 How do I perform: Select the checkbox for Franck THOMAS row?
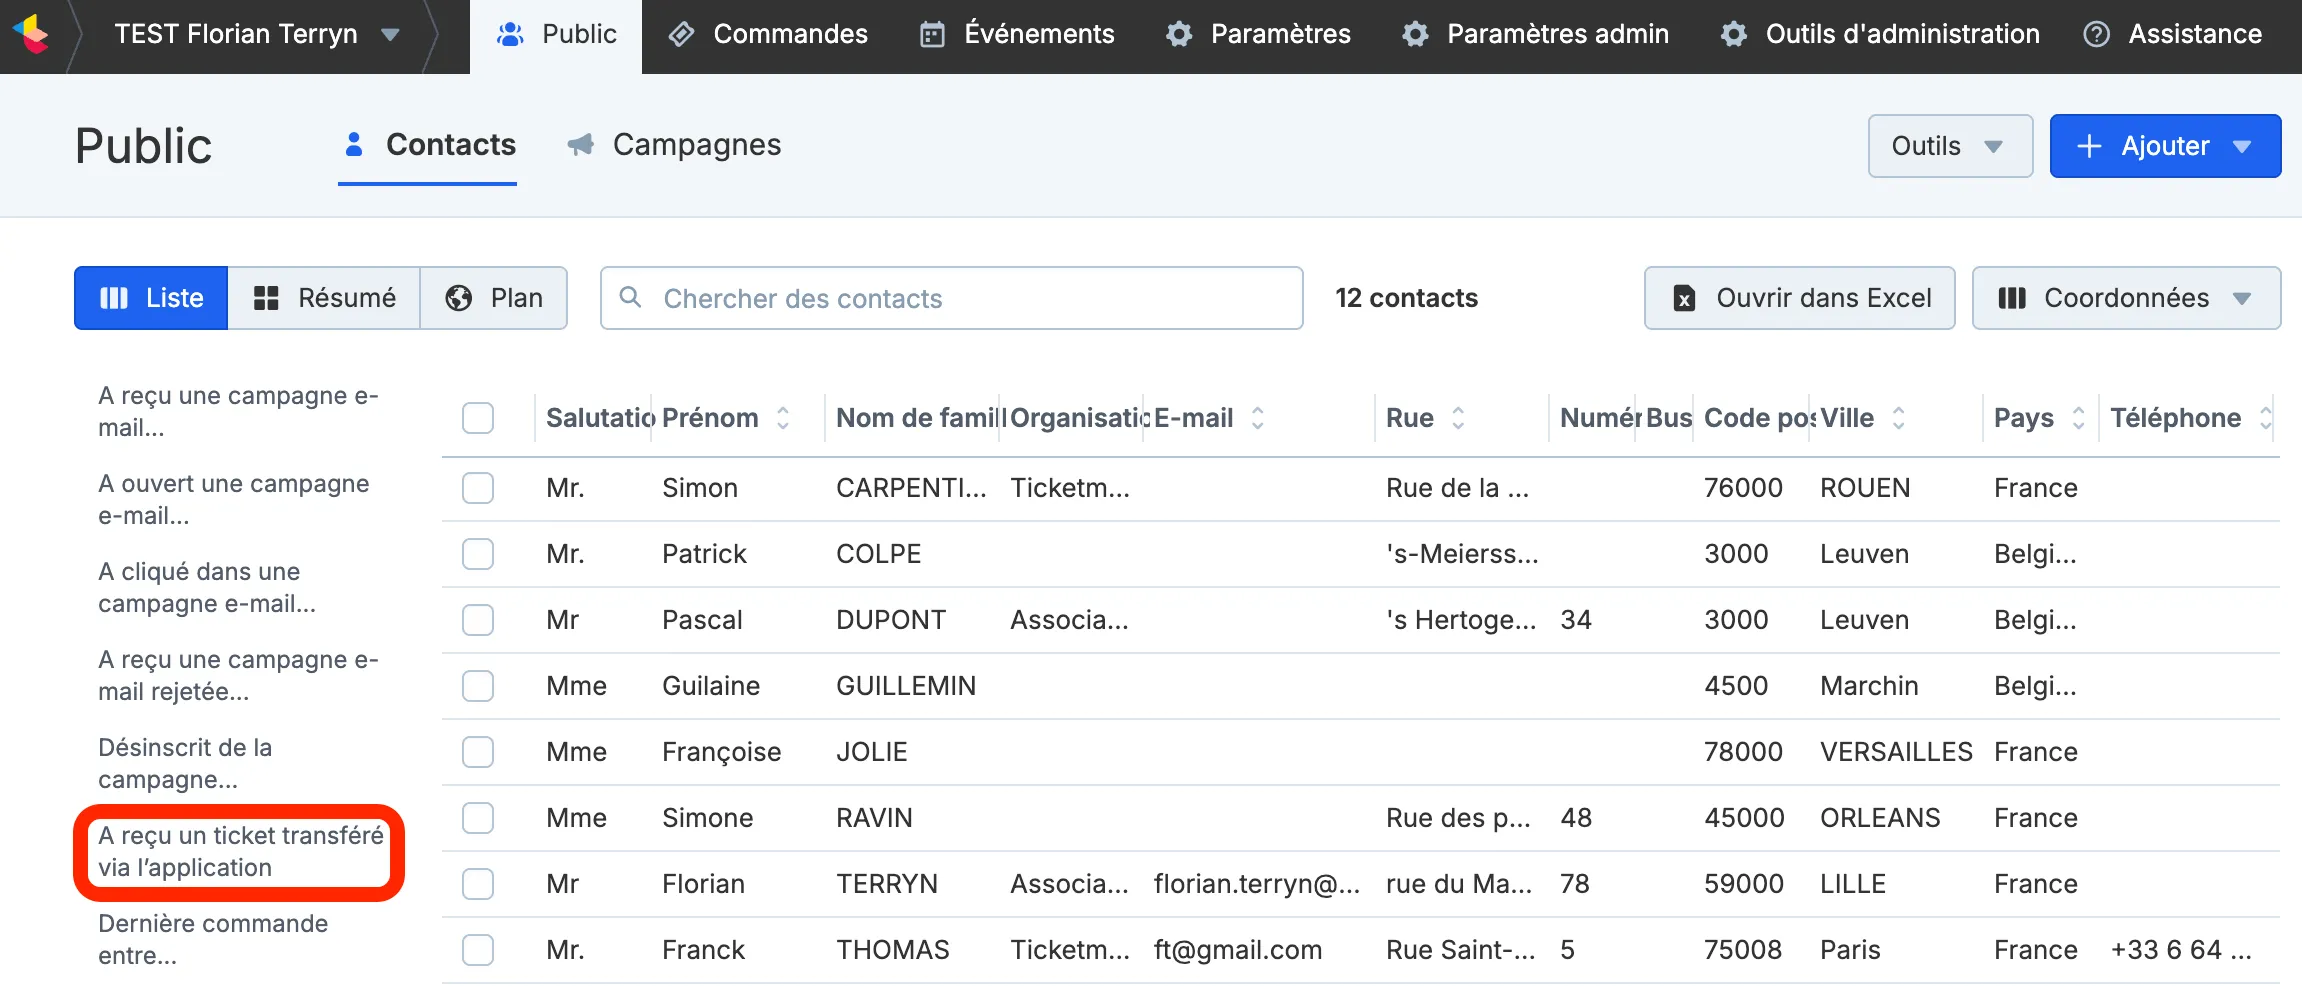click(x=478, y=950)
